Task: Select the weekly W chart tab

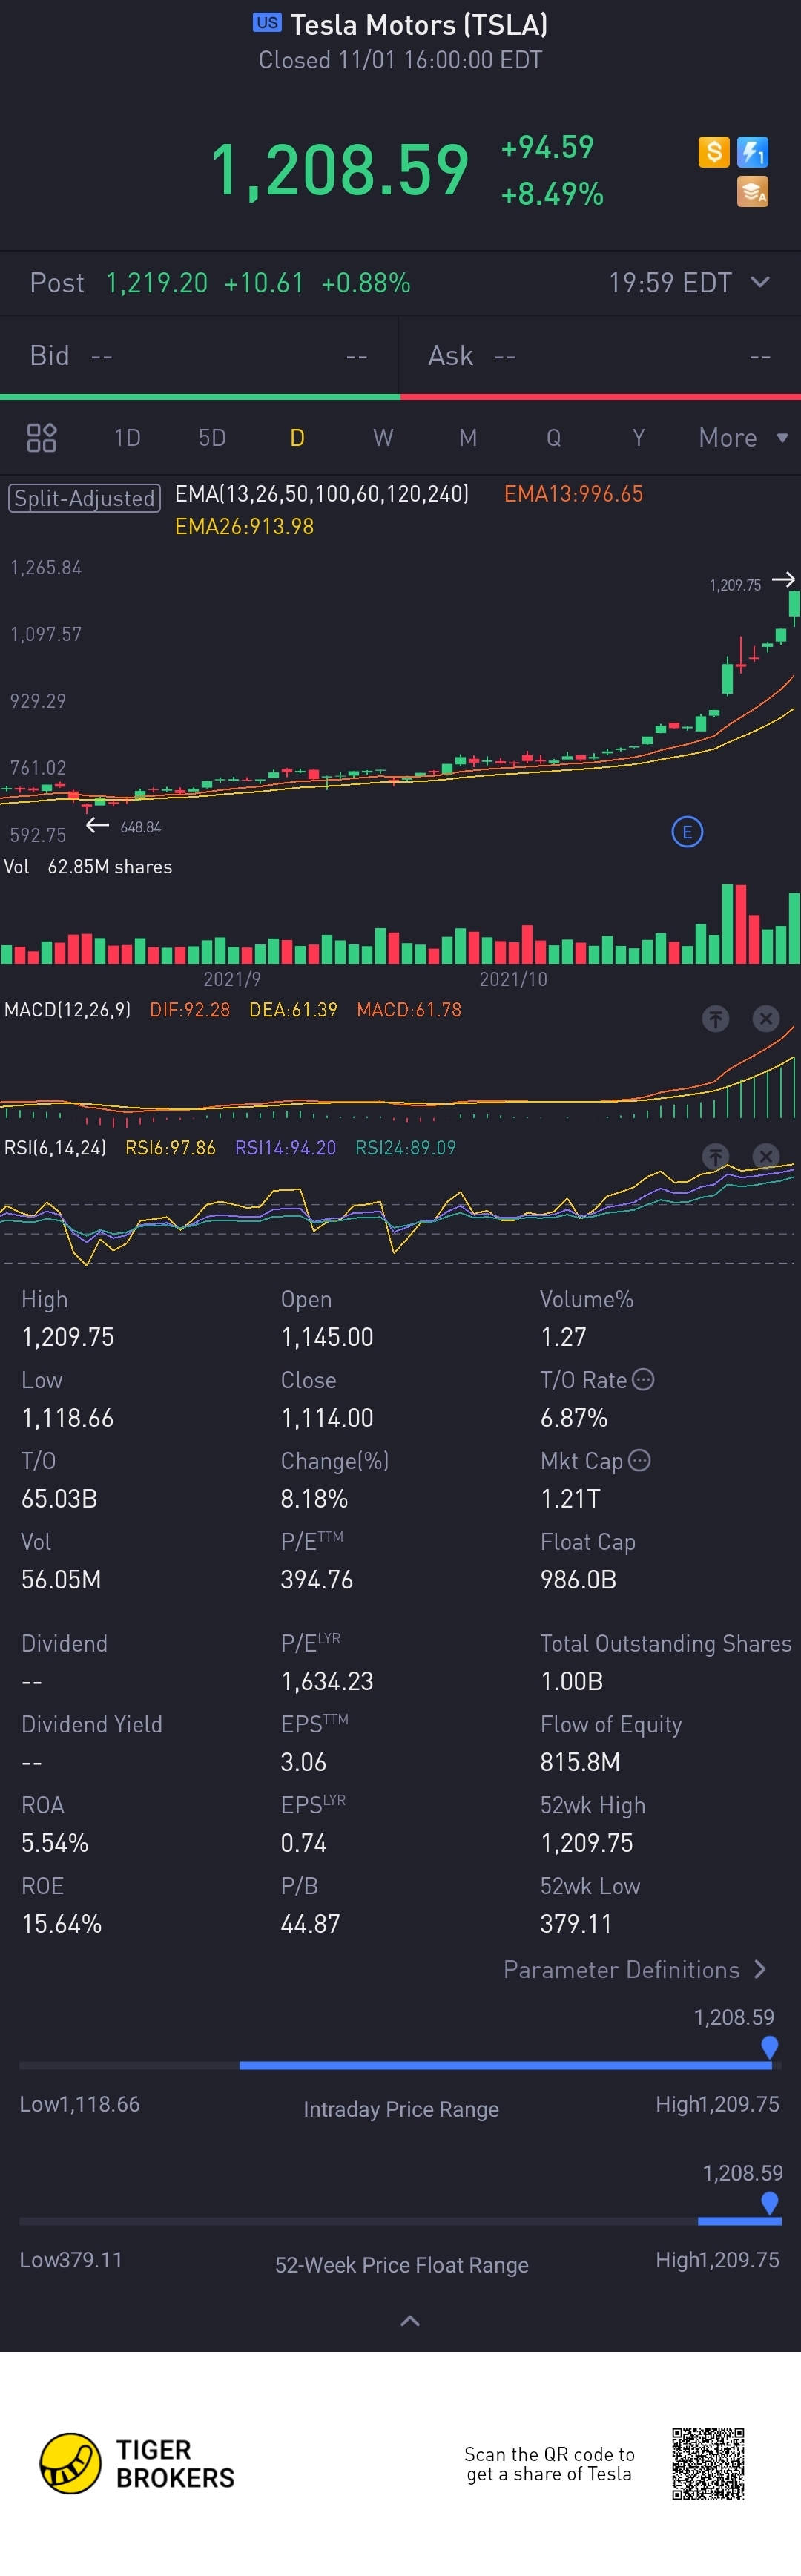Action: pyautogui.click(x=383, y=437)
